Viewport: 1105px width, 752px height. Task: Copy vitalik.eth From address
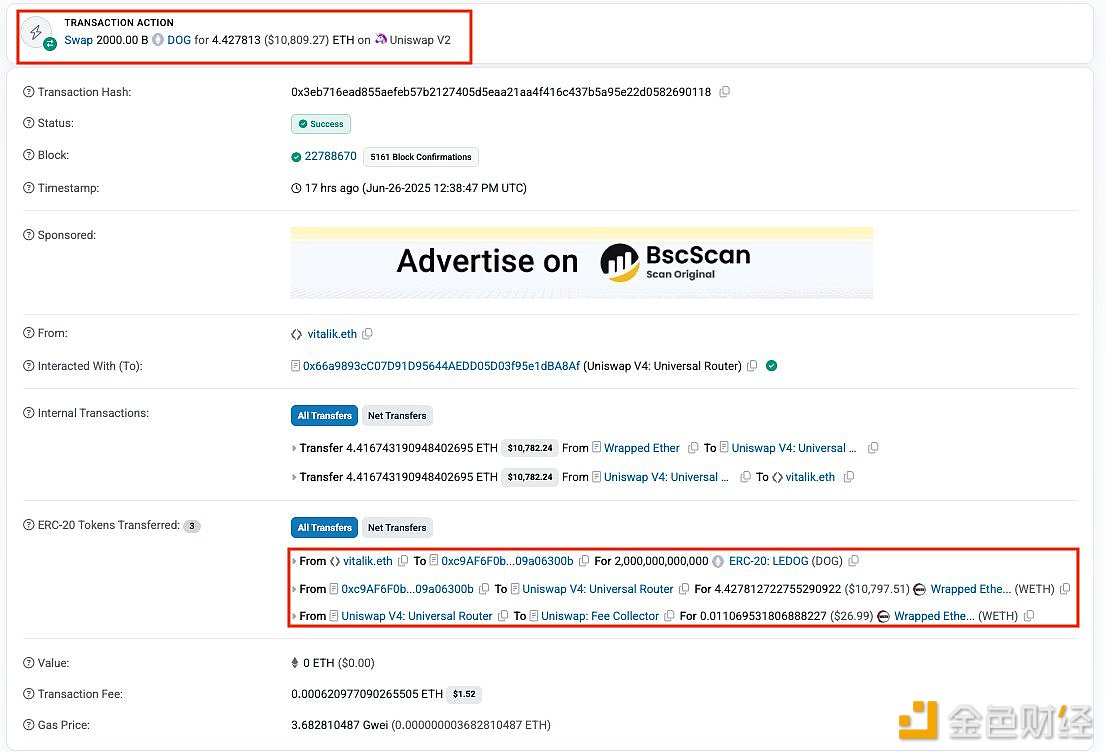coord(367,334)
